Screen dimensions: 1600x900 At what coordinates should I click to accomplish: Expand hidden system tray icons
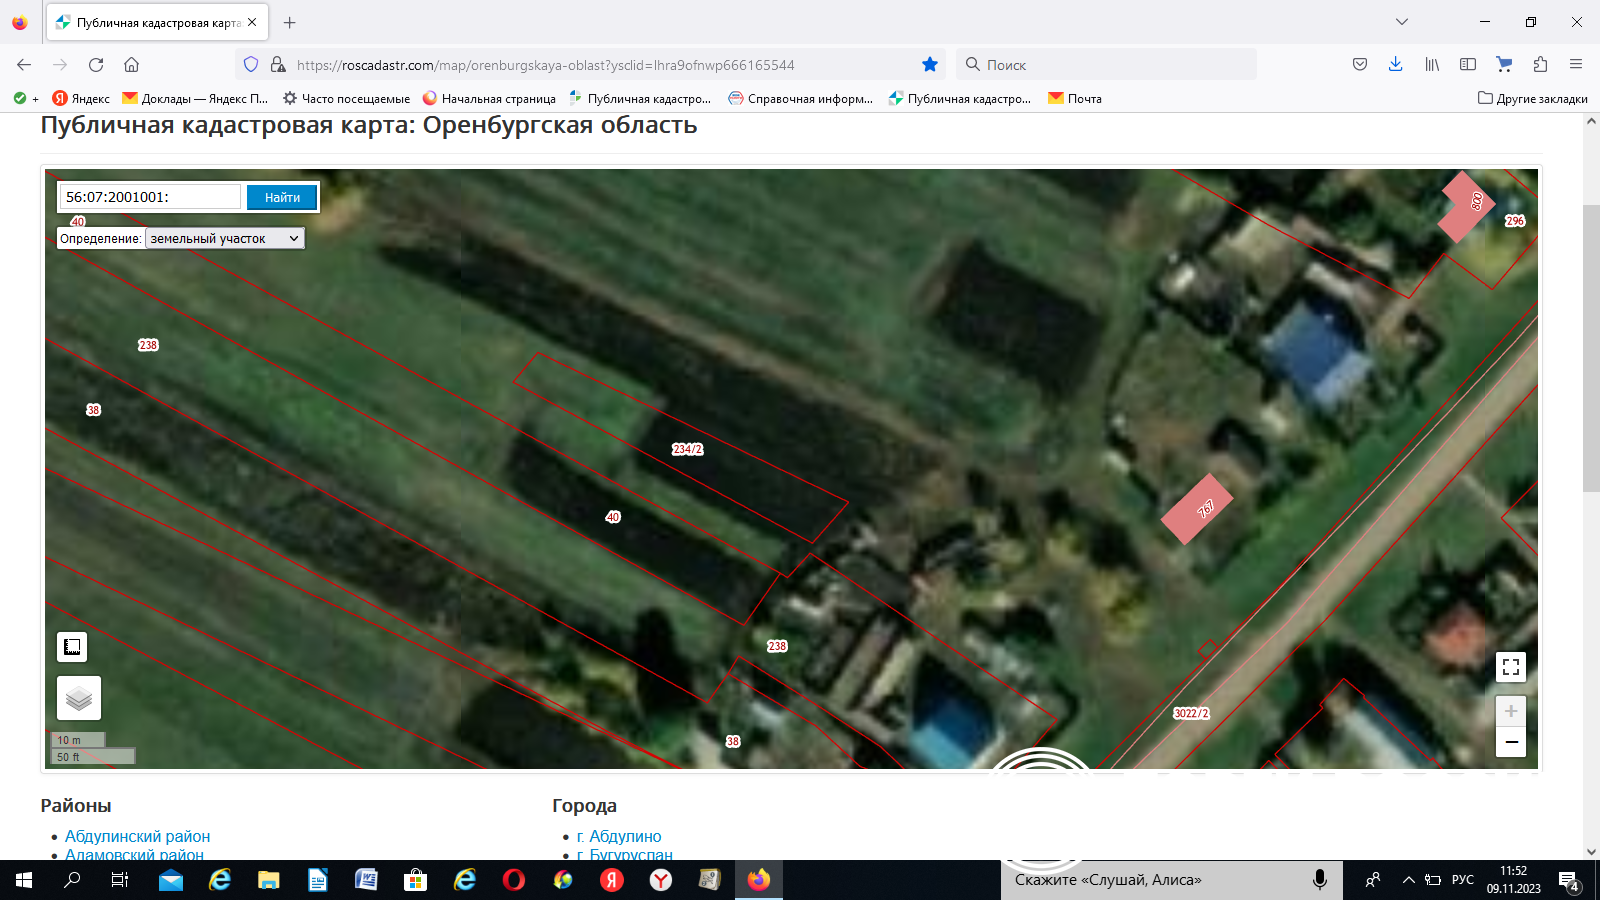[x=1408, y=880]
